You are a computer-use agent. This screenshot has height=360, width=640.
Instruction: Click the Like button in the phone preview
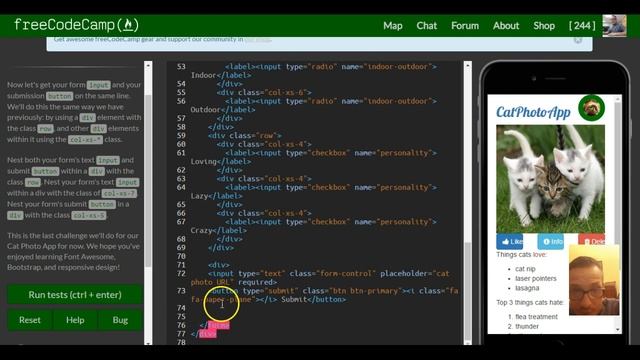coord(509,242)
